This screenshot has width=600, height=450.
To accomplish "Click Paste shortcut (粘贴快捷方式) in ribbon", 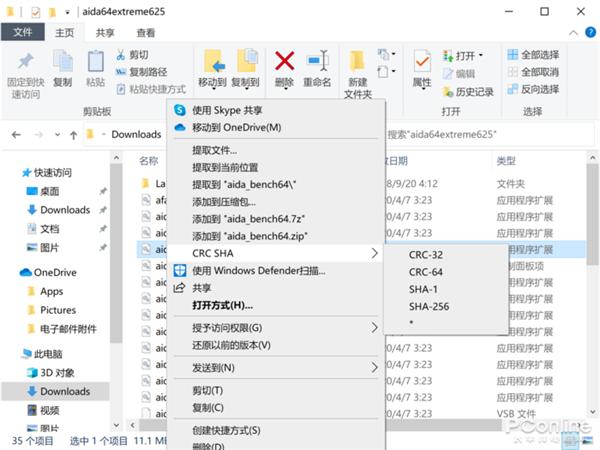I will 151,90.
